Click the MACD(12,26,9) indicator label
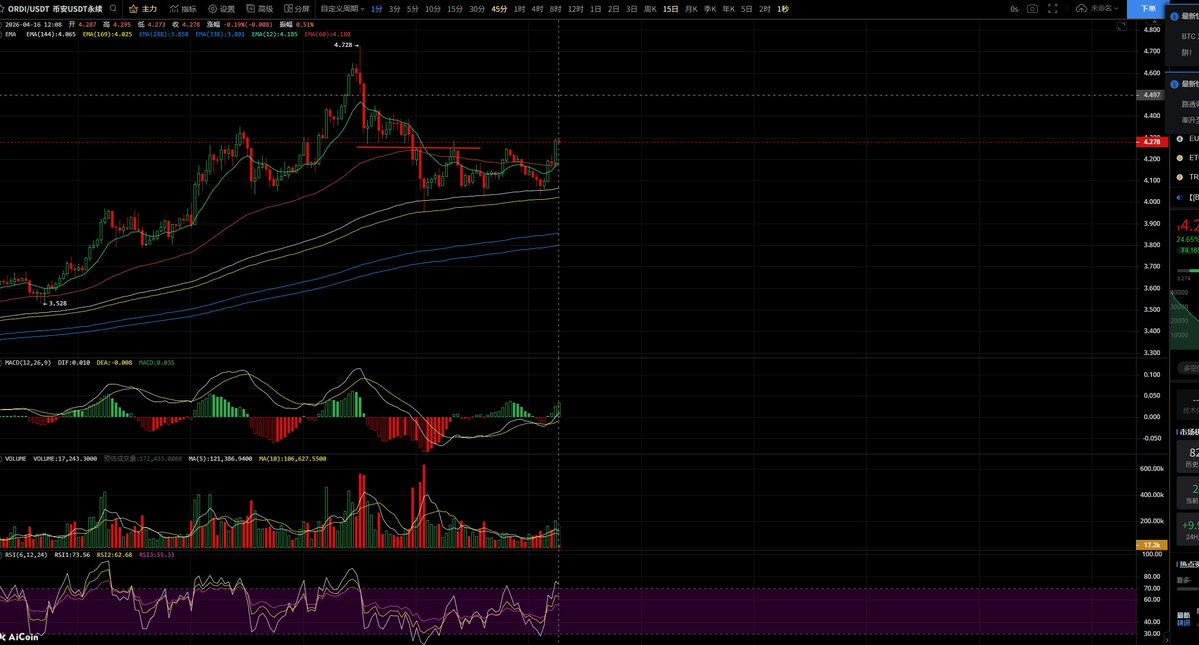The width and height of the screenshot is (1199, 645). coord(28,363)
